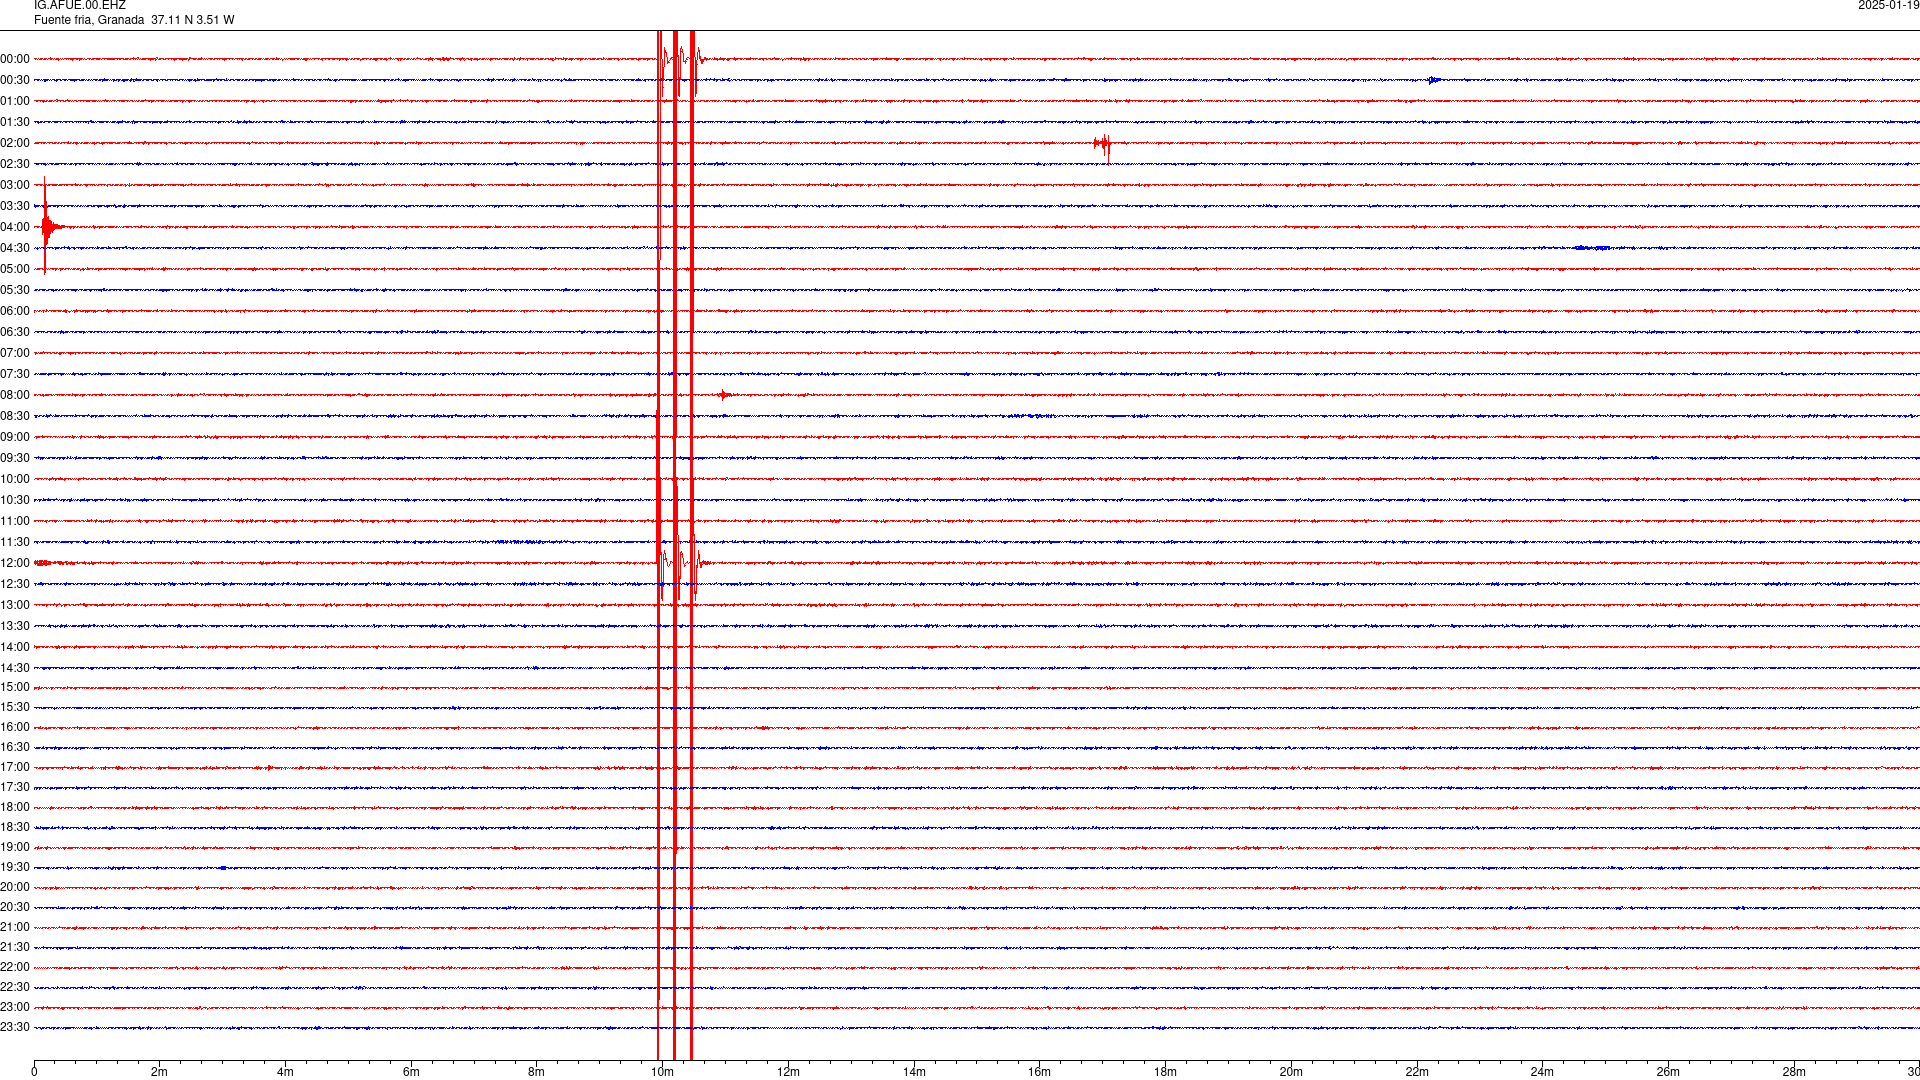
Task: Select the 06:00 time row label
Action: (15, 311)
